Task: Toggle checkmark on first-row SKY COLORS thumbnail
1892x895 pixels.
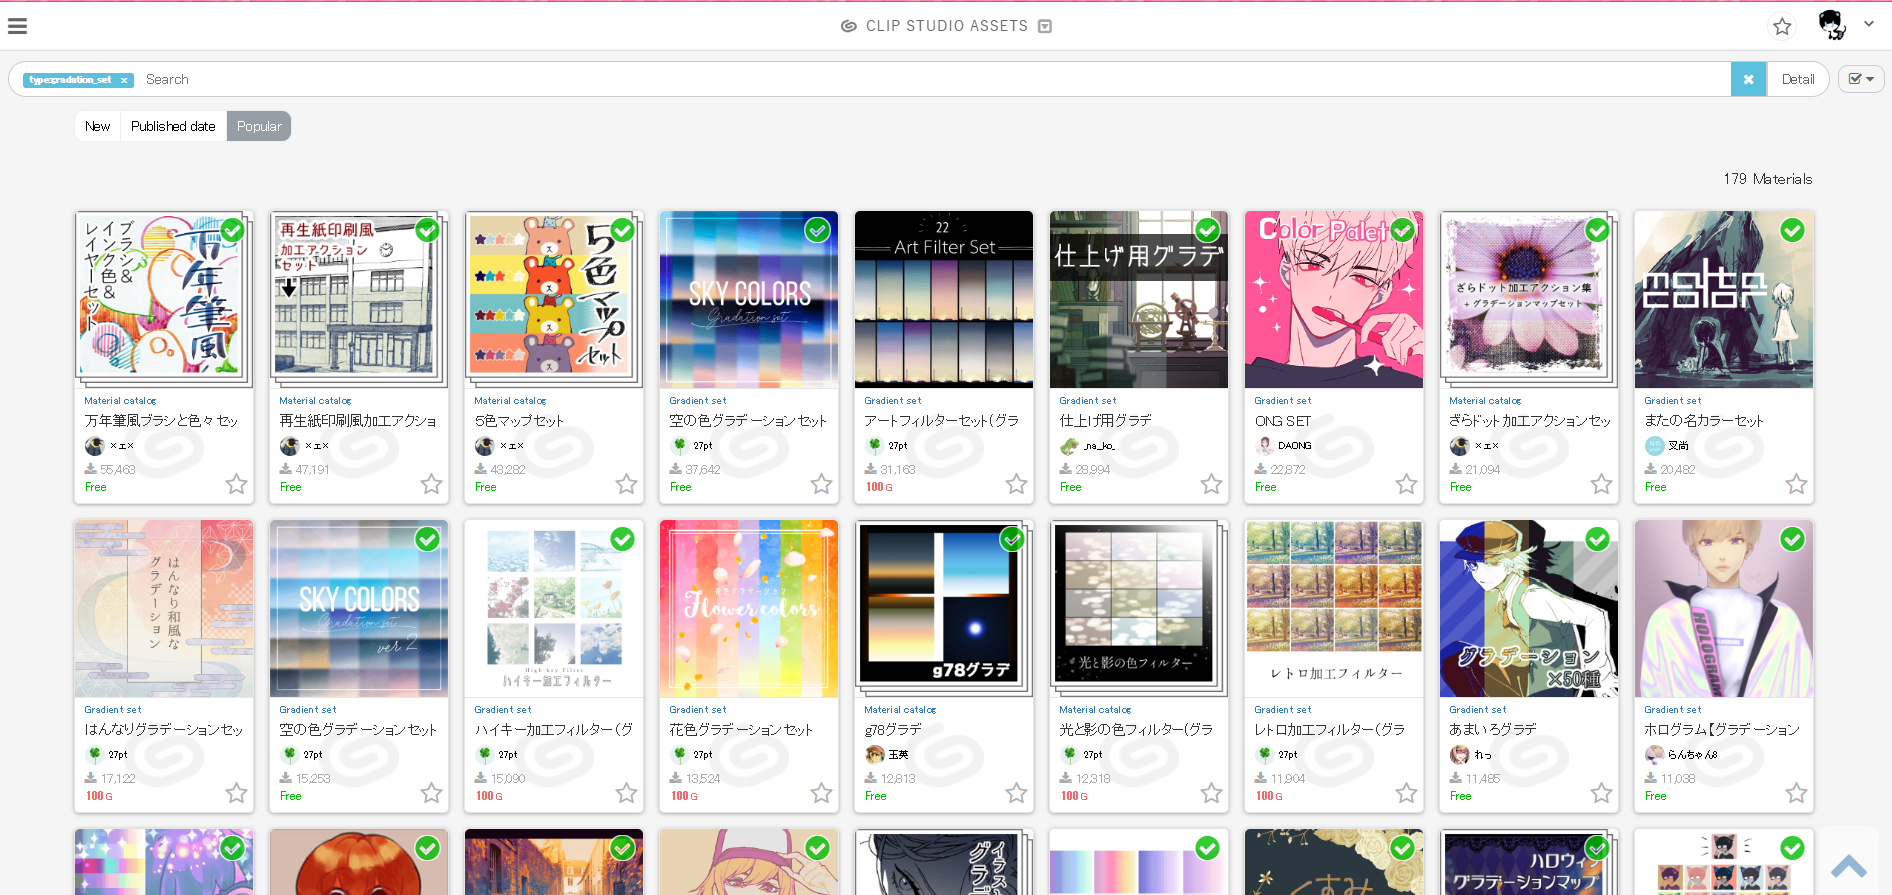Action: 817,230
